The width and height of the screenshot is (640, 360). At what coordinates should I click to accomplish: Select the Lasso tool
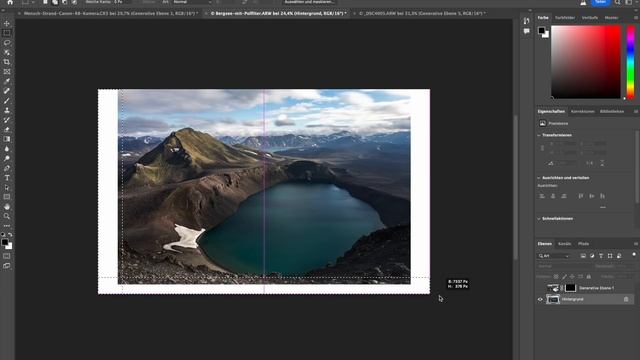(x=7, y=42)
